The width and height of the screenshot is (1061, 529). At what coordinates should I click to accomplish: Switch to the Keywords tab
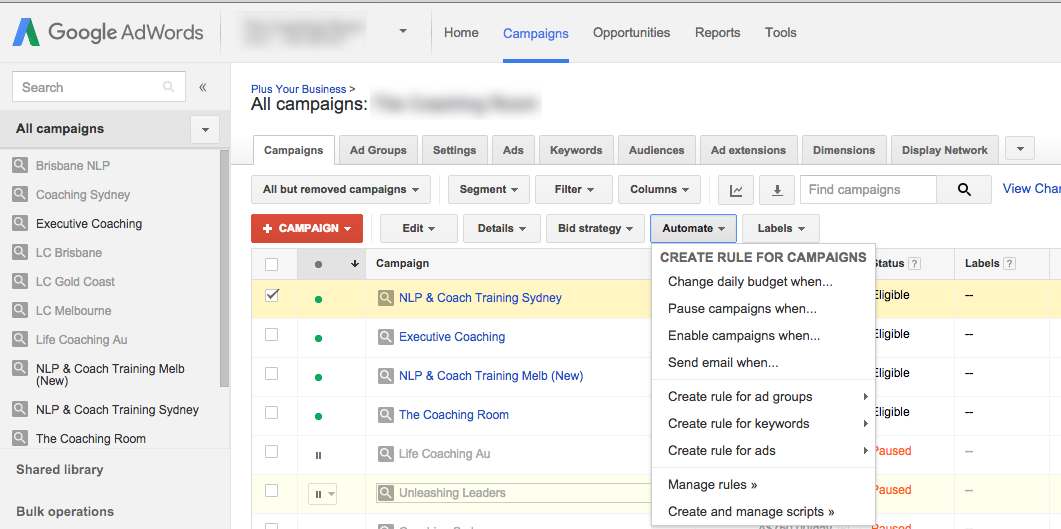576,150
